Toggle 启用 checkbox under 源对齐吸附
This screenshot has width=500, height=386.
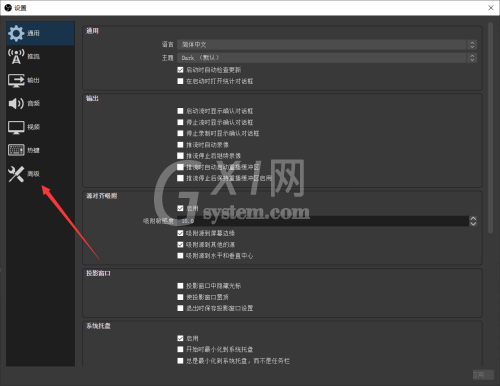(180, 208)
